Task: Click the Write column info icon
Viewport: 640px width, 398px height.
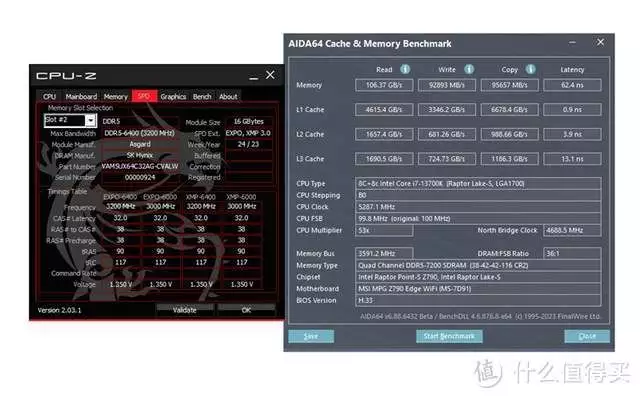Action: click(469, 69)
